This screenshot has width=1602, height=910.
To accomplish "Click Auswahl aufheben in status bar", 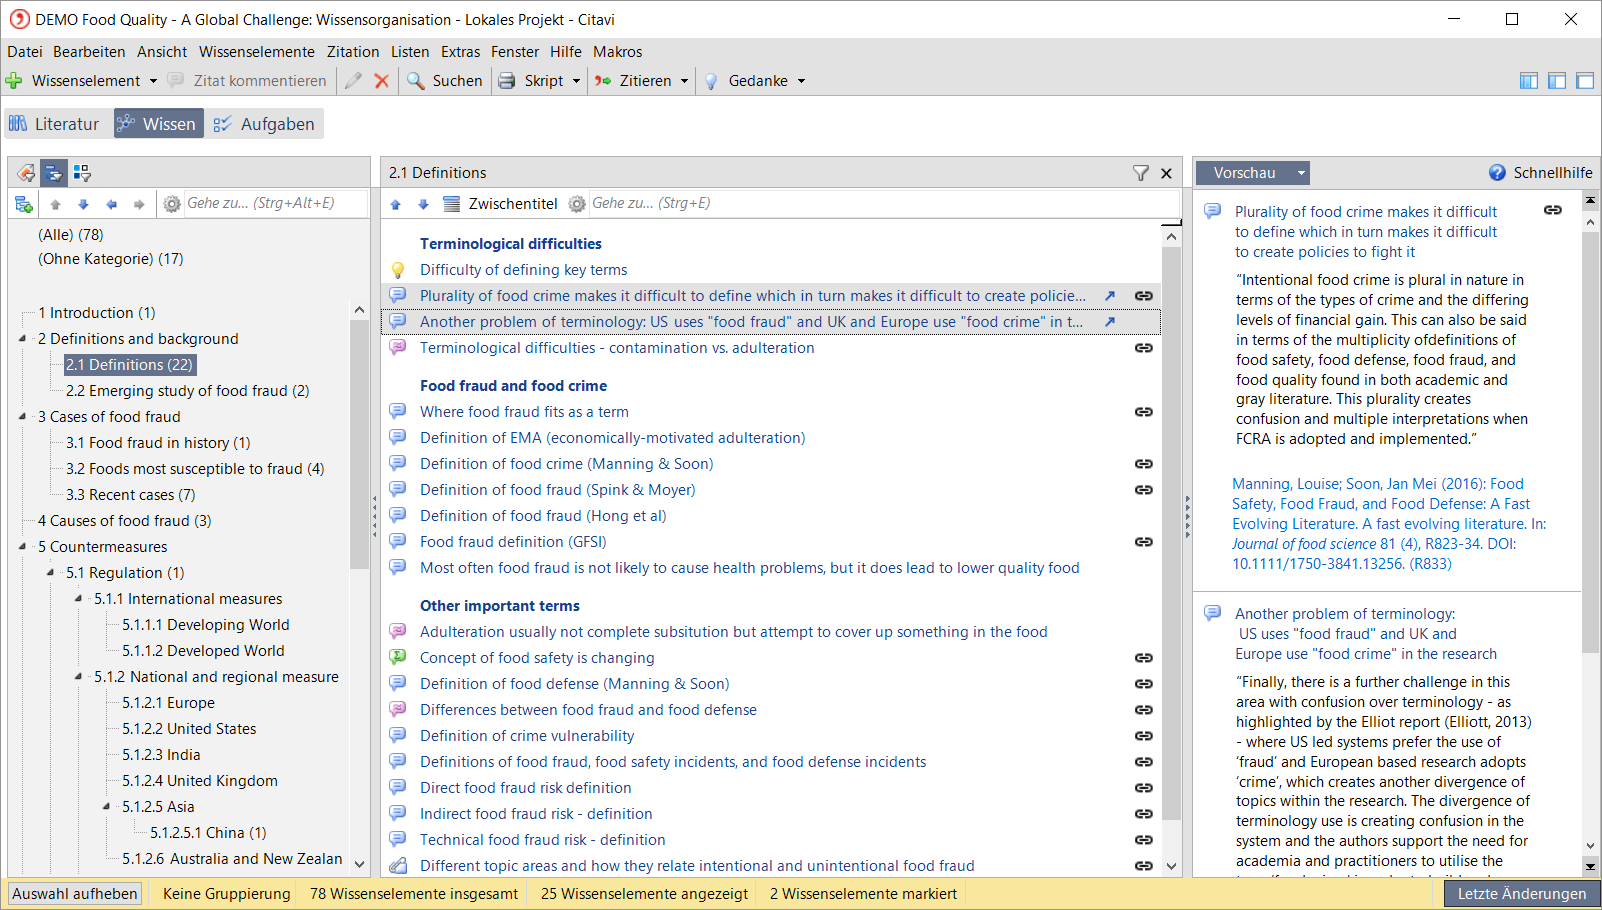I will pos(75,894).
